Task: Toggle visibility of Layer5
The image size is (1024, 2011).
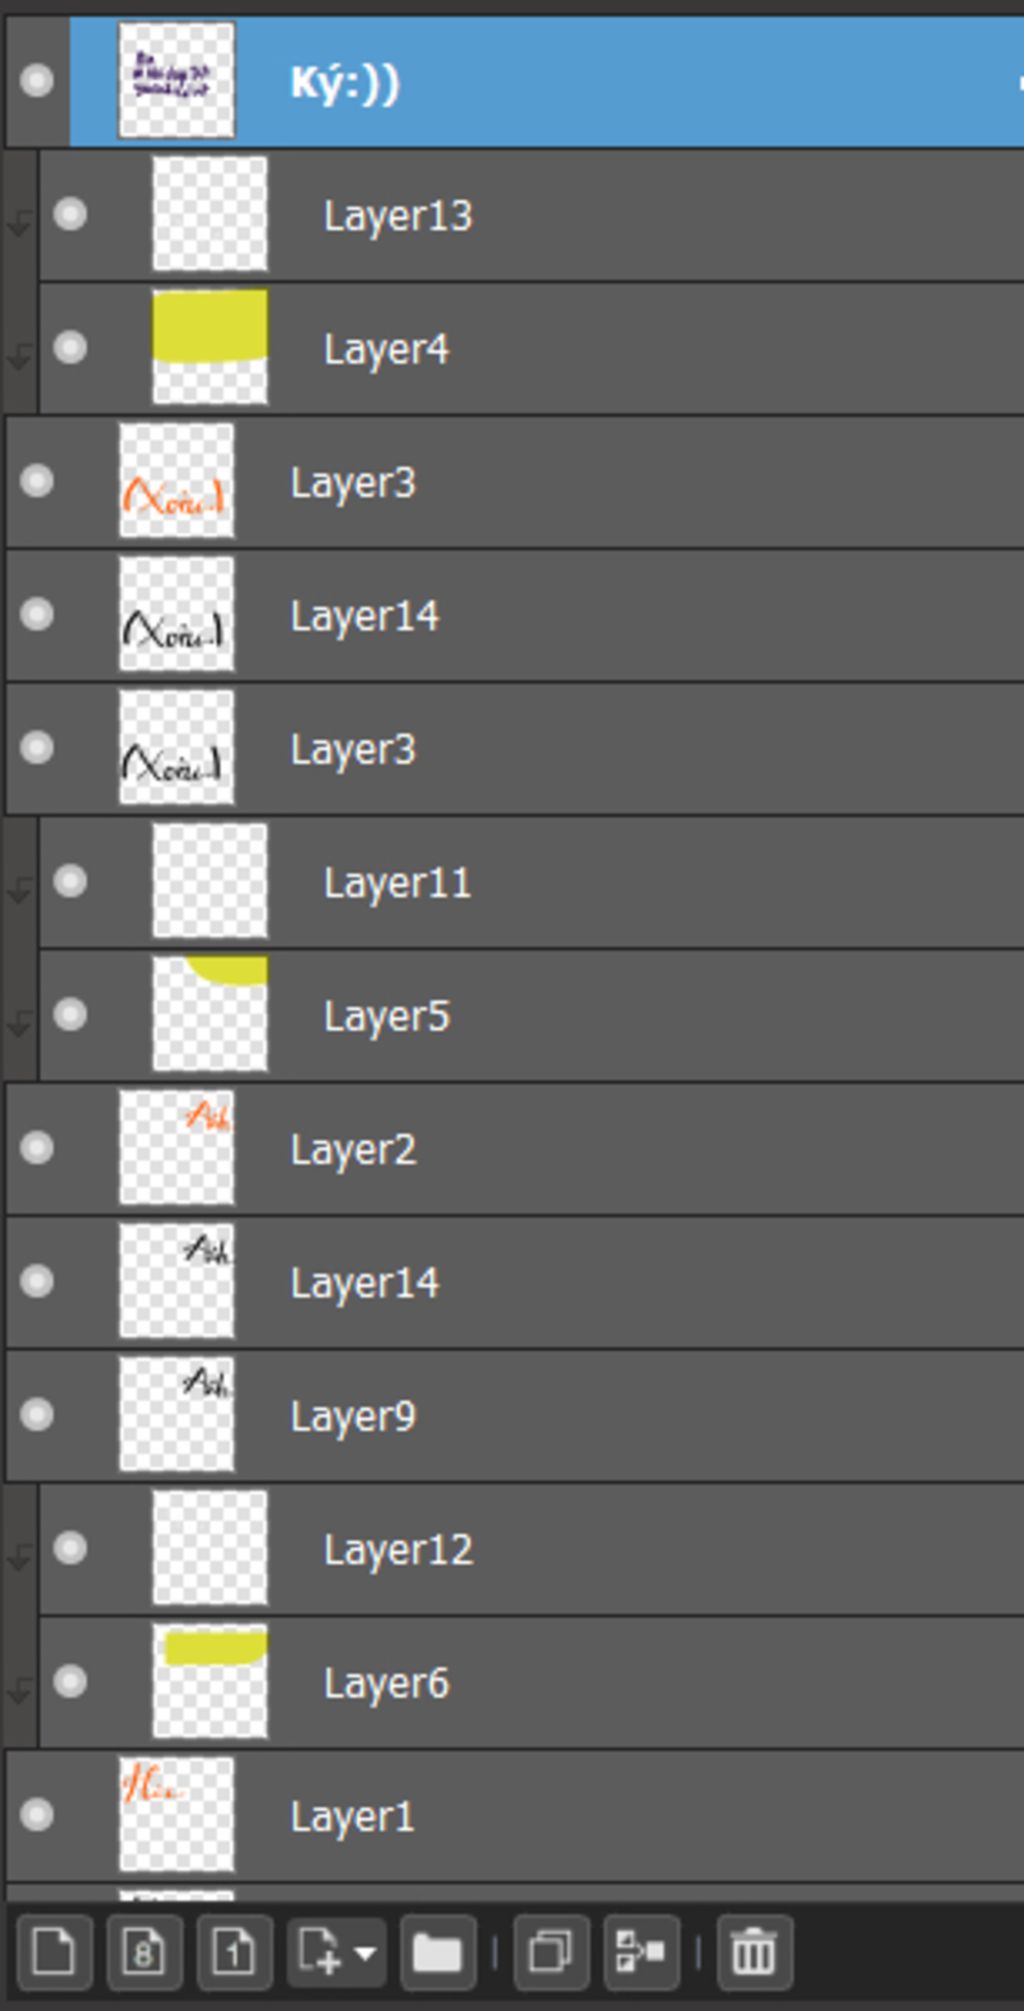Action: tap(70, 1014)
